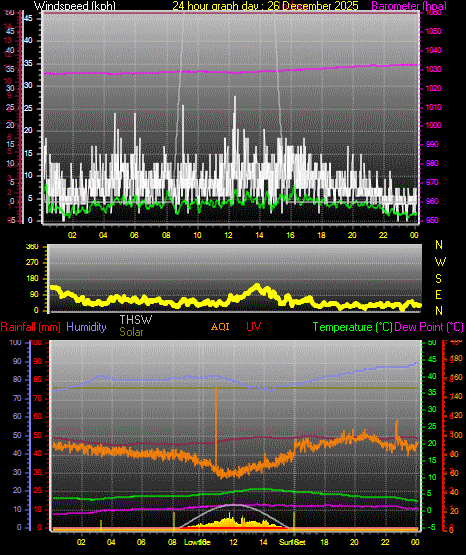466x555 pixels.
Task: Click the "270" wind direction axis value
Action: point(32,263)
